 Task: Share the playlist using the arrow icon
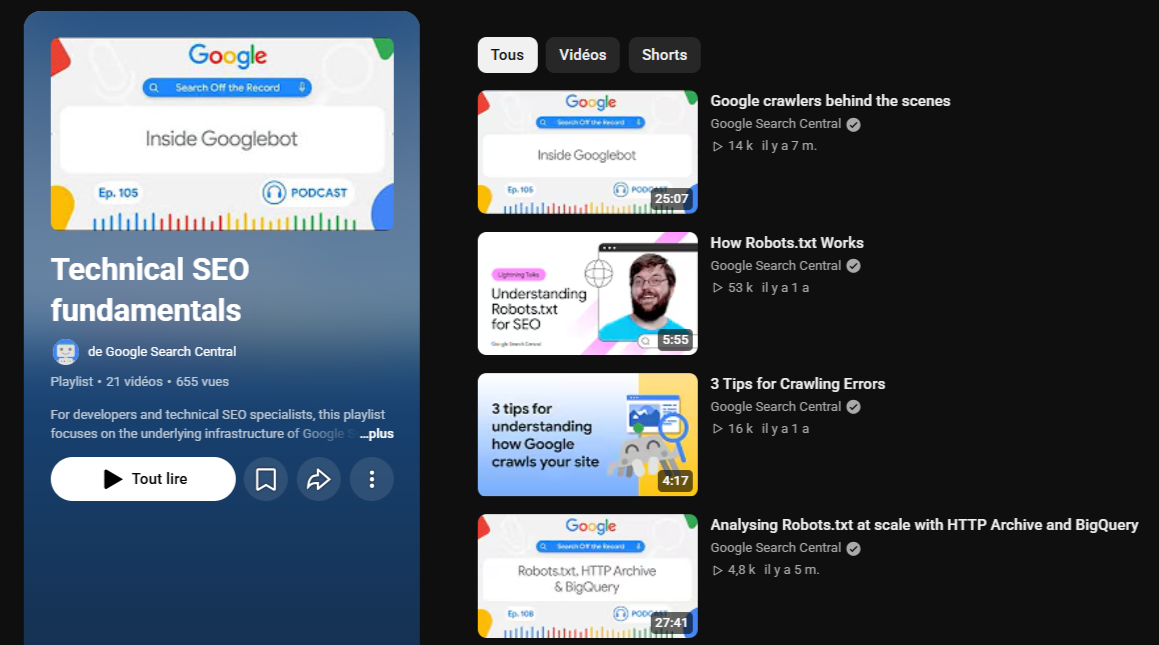(x=319, y=479)
